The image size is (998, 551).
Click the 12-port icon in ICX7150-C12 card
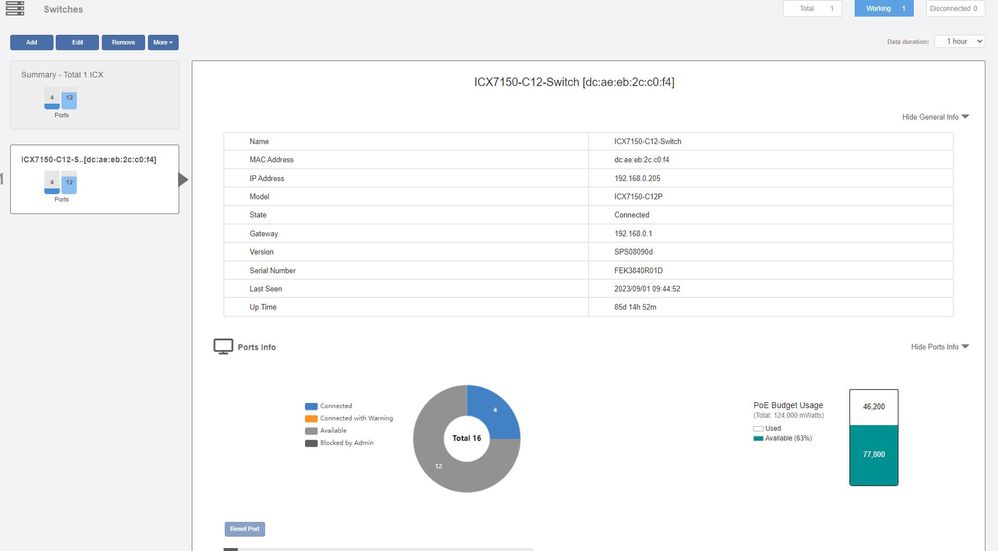point(69,184)
